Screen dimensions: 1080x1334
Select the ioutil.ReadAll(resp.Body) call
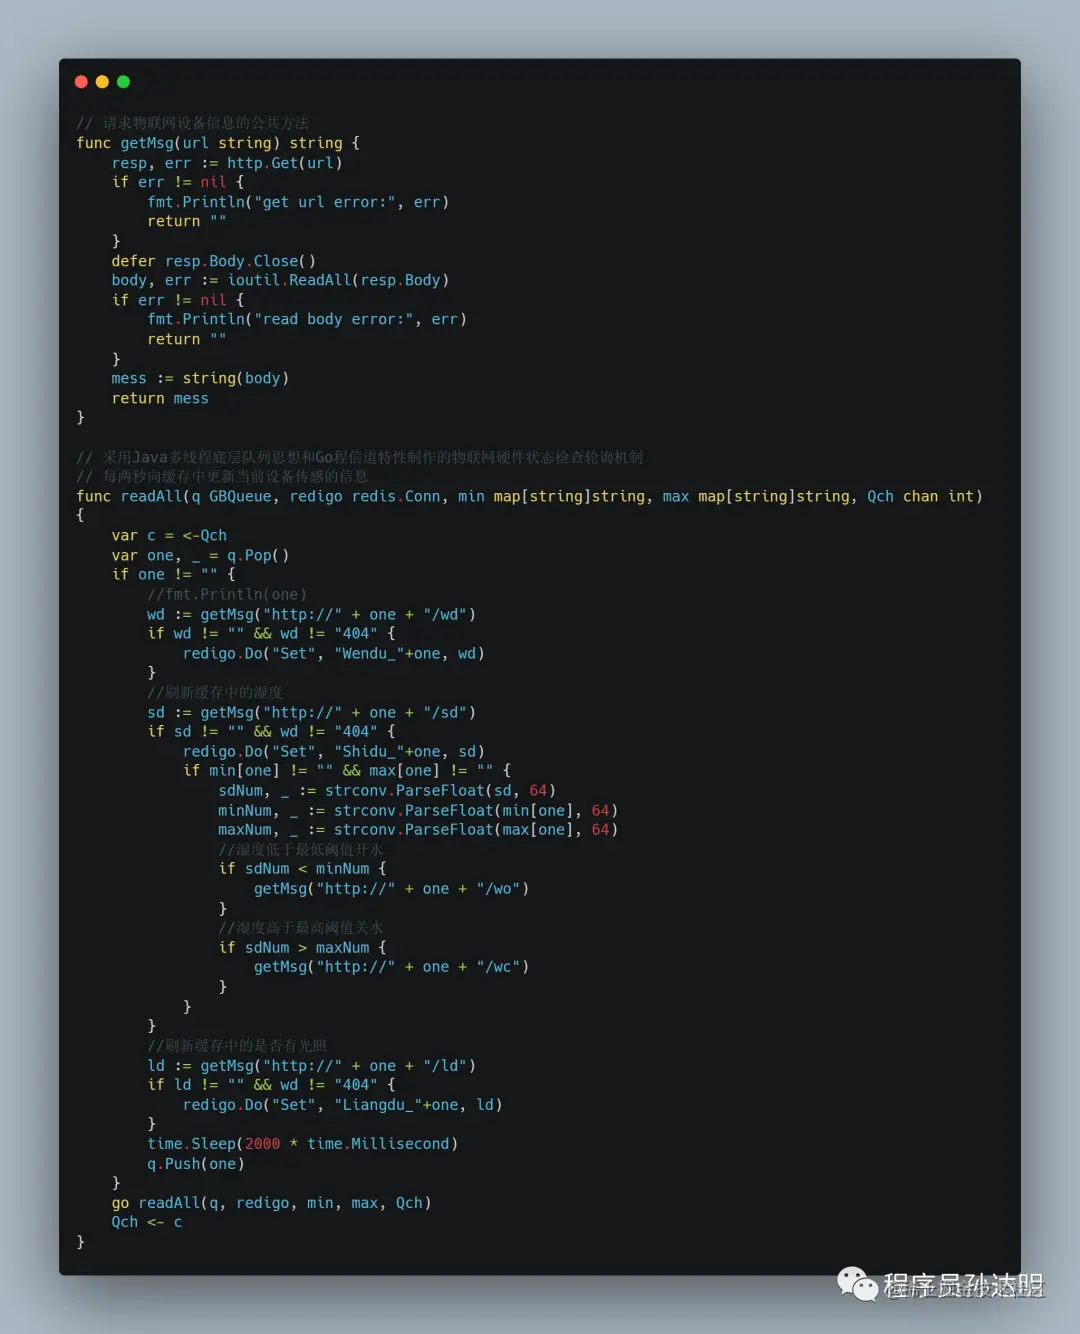pos(338,280)
